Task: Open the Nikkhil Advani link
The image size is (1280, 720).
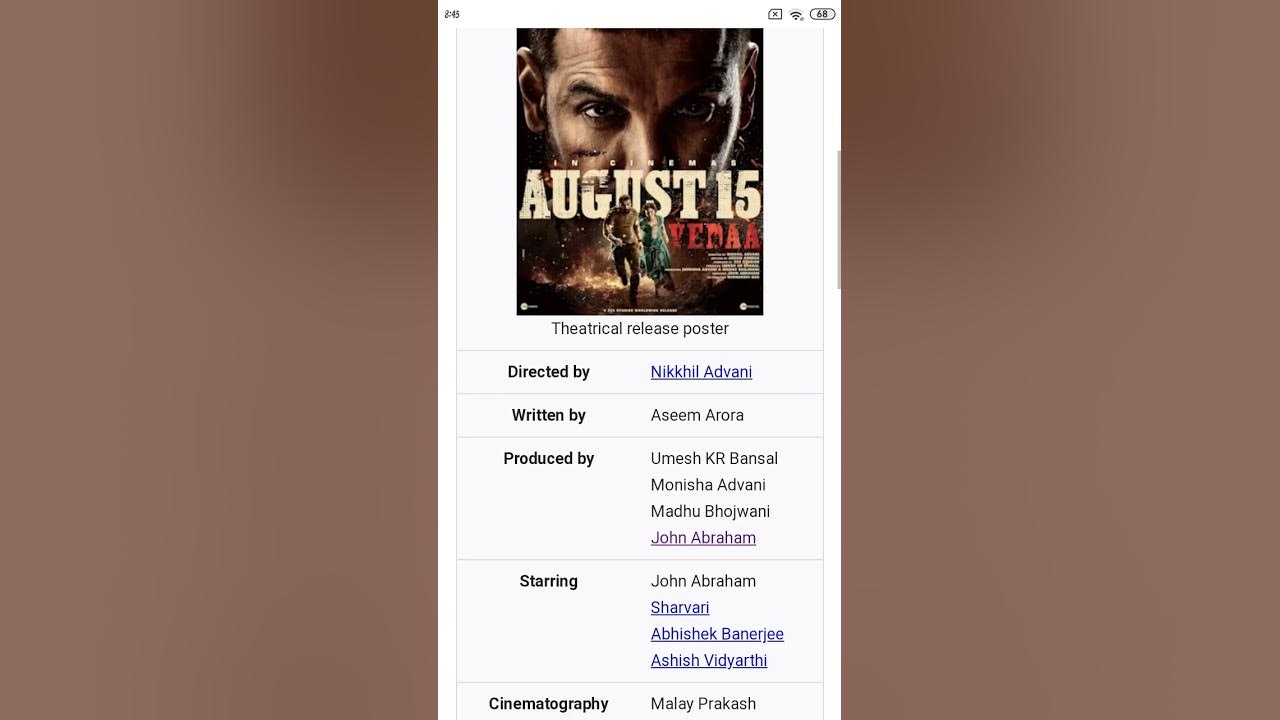Action: (x=701, y=372)
